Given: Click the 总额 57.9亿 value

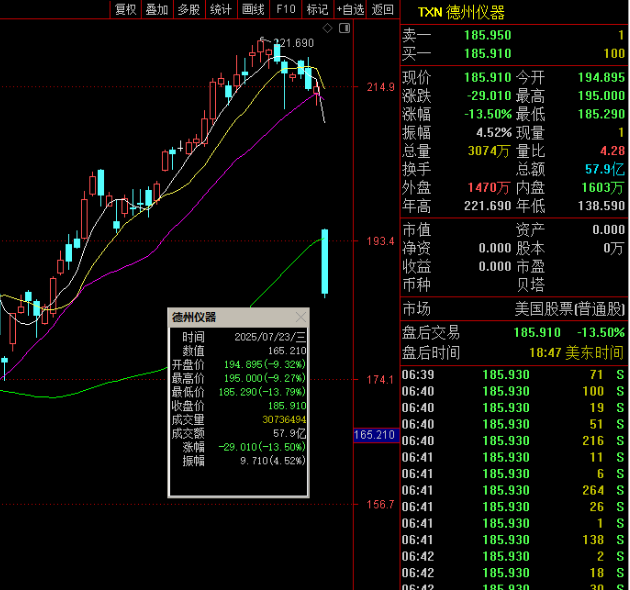Looking at the screenshot, I should click(605, 169).
